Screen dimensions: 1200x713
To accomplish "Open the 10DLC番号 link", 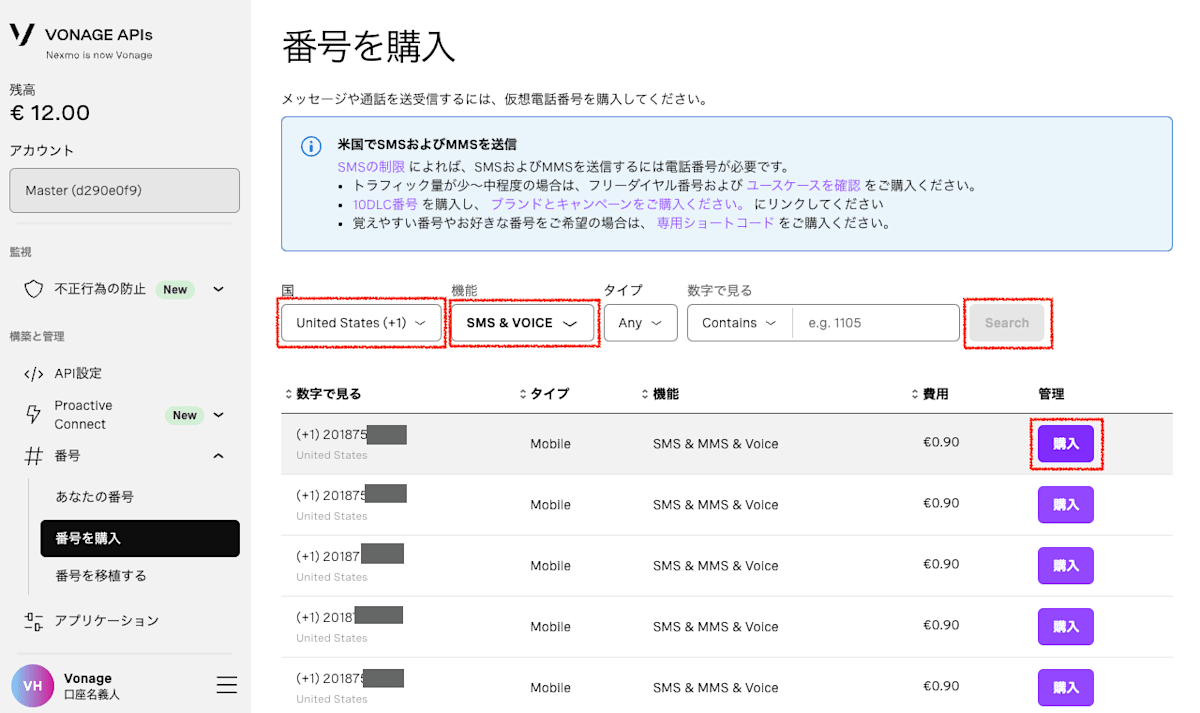I will tap(385, 204).
